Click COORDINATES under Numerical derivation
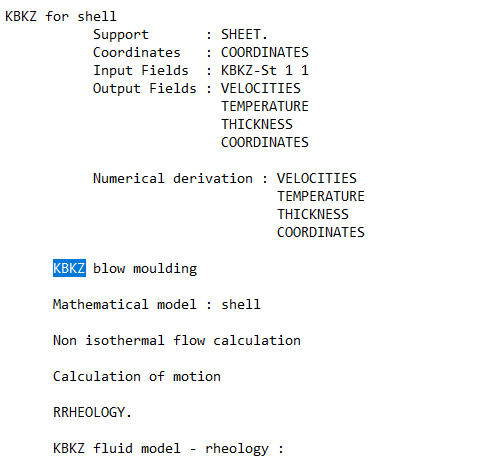Image resolution: width=492 pixels, height=460 pixels. point(321,232)
